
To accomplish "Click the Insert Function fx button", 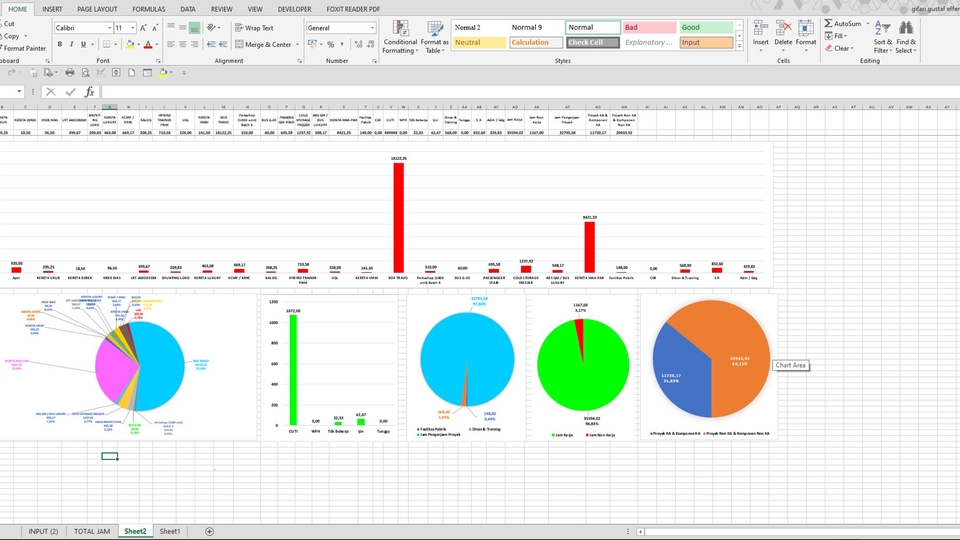I will coord(89,92).
